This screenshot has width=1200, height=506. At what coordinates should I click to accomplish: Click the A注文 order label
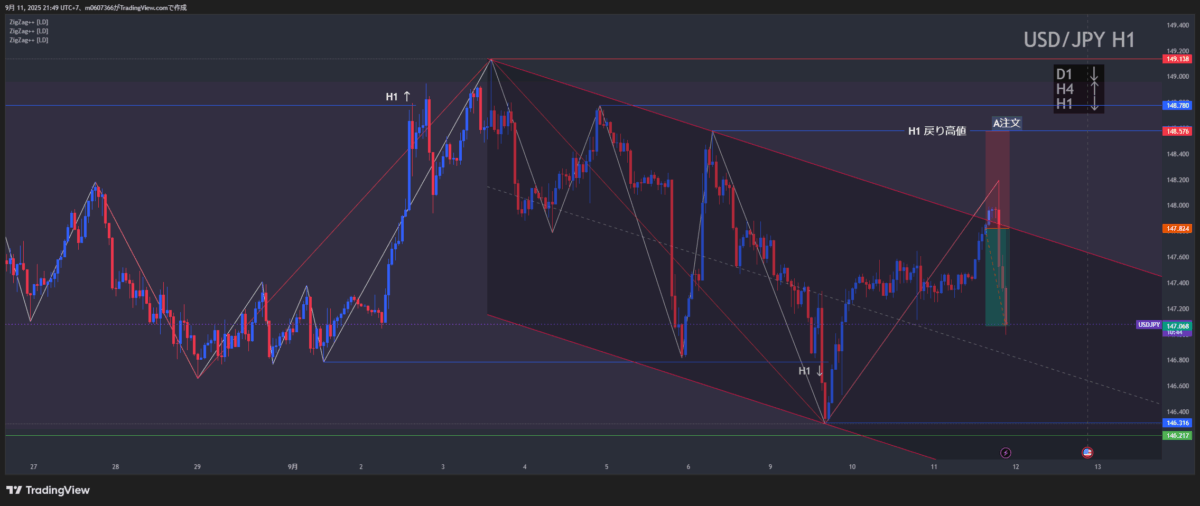pyautogui.click(x=1006, y=123)
